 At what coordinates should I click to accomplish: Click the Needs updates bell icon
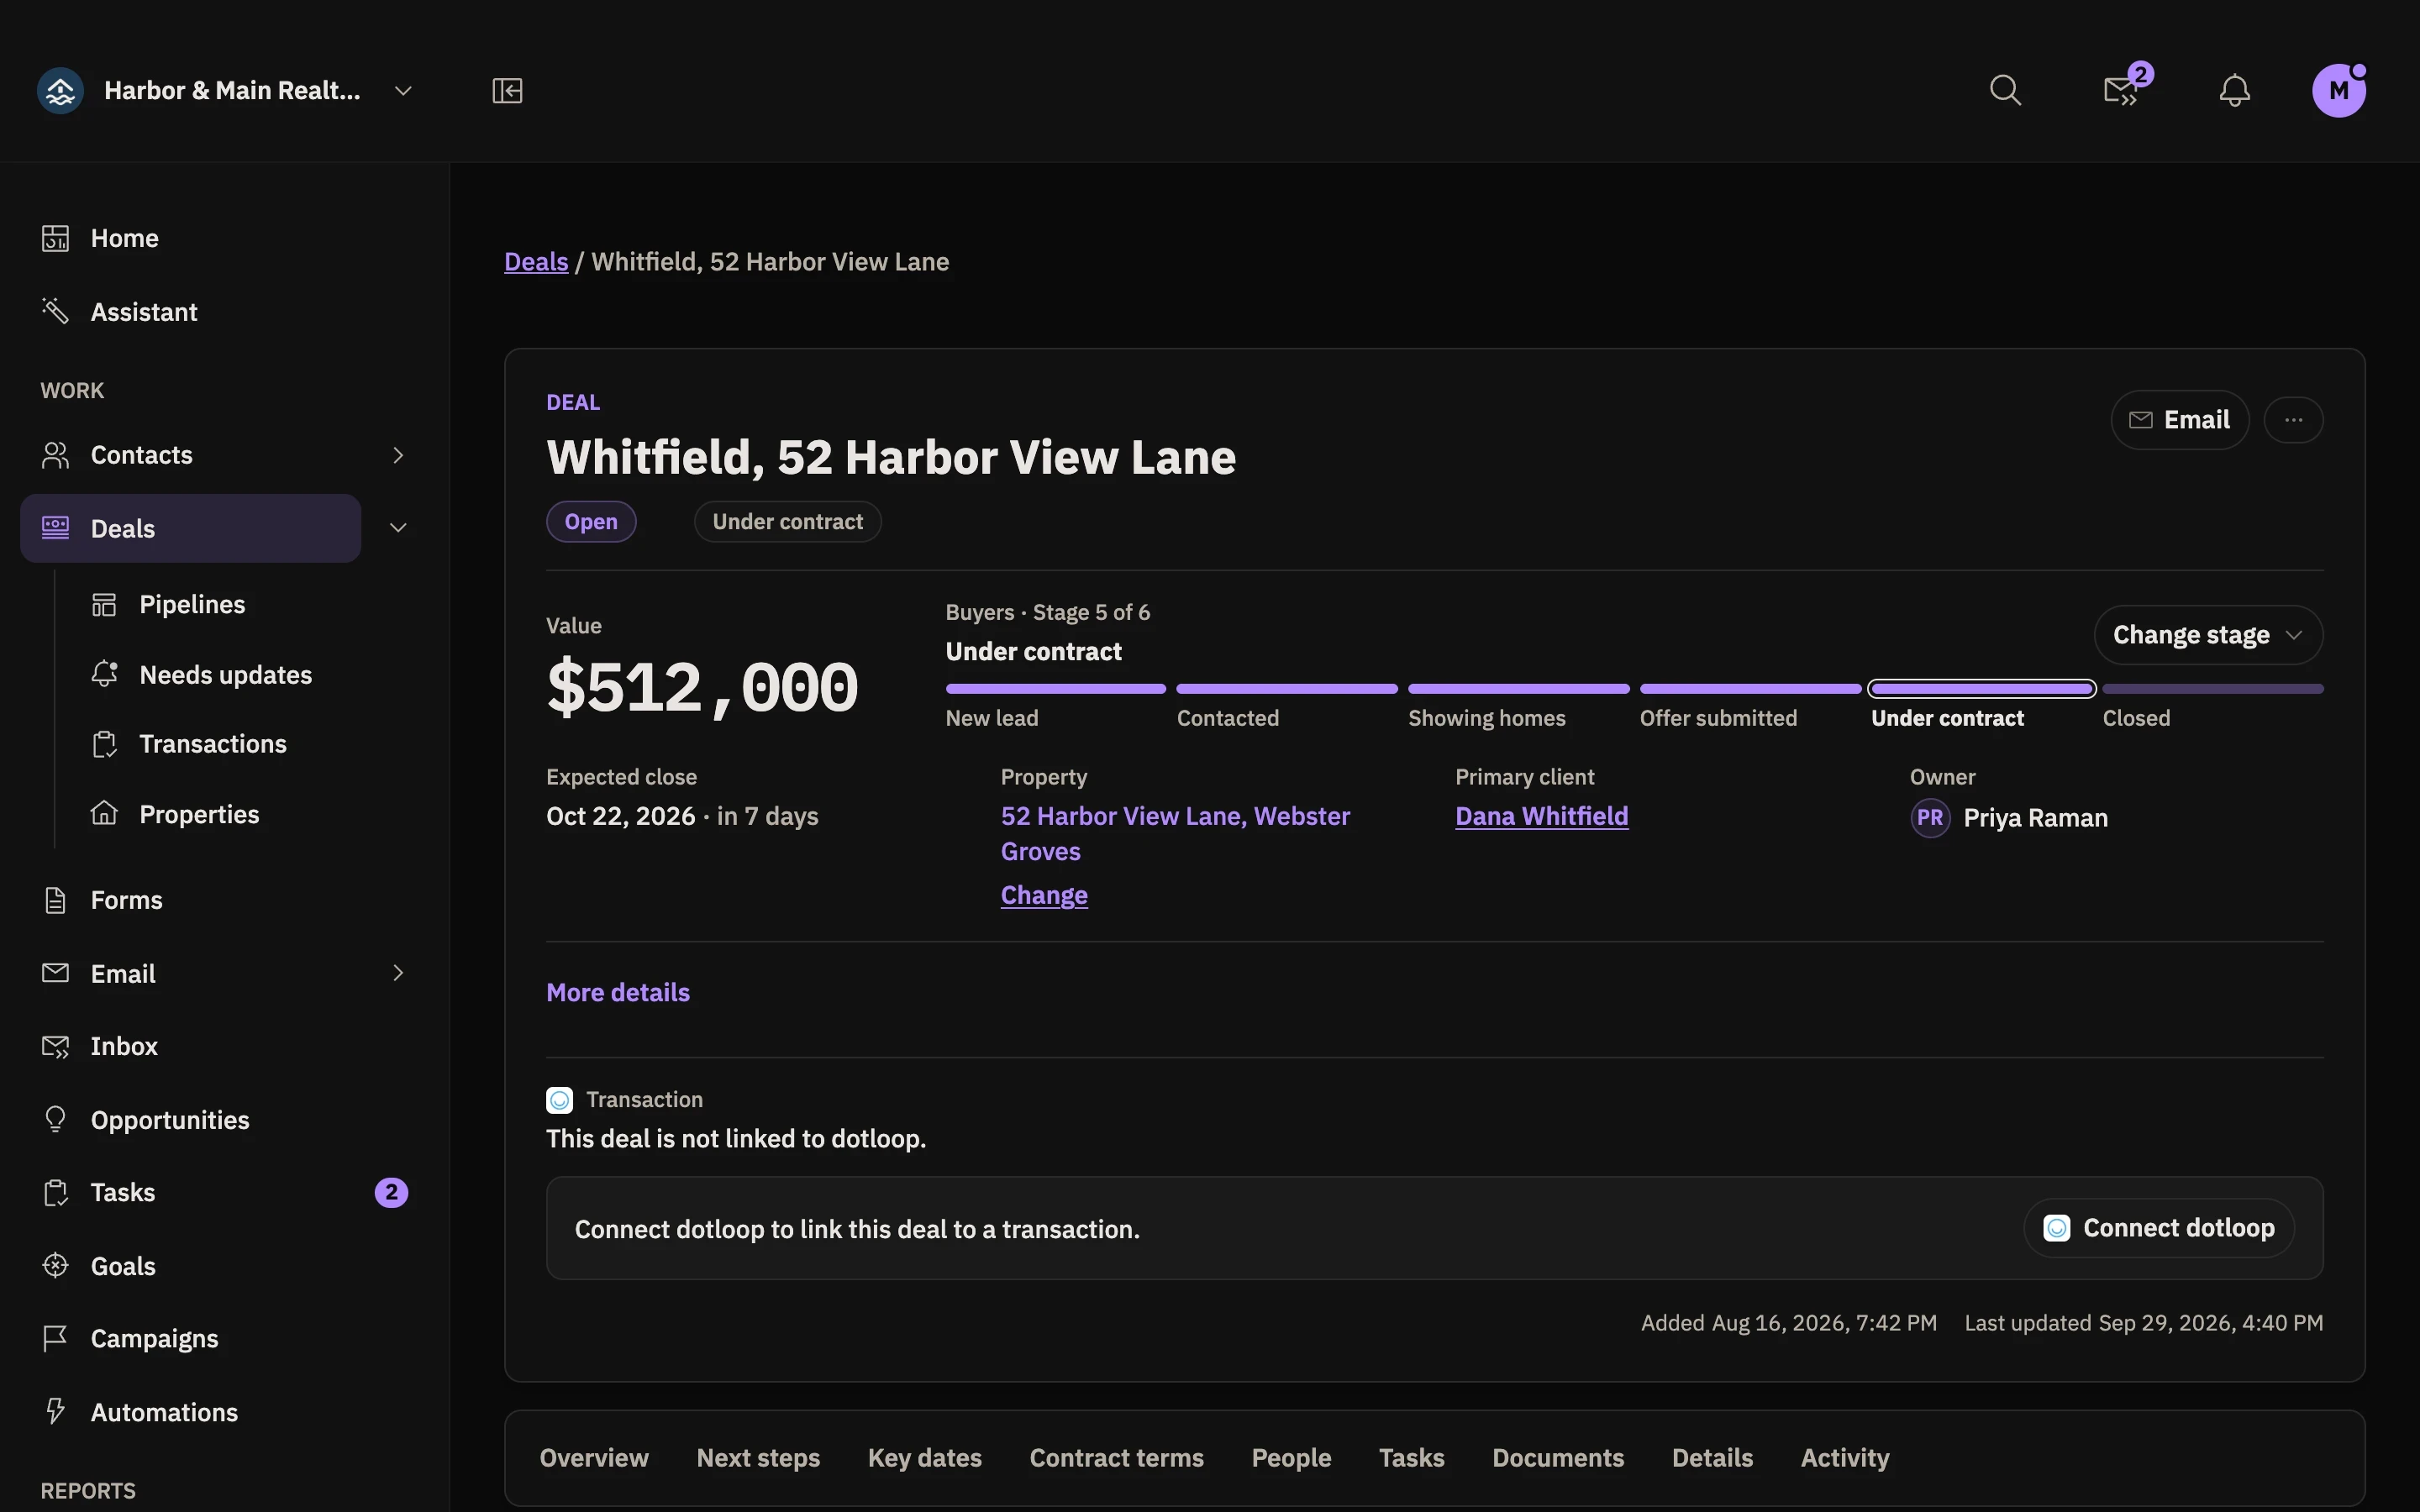[104, 674]
